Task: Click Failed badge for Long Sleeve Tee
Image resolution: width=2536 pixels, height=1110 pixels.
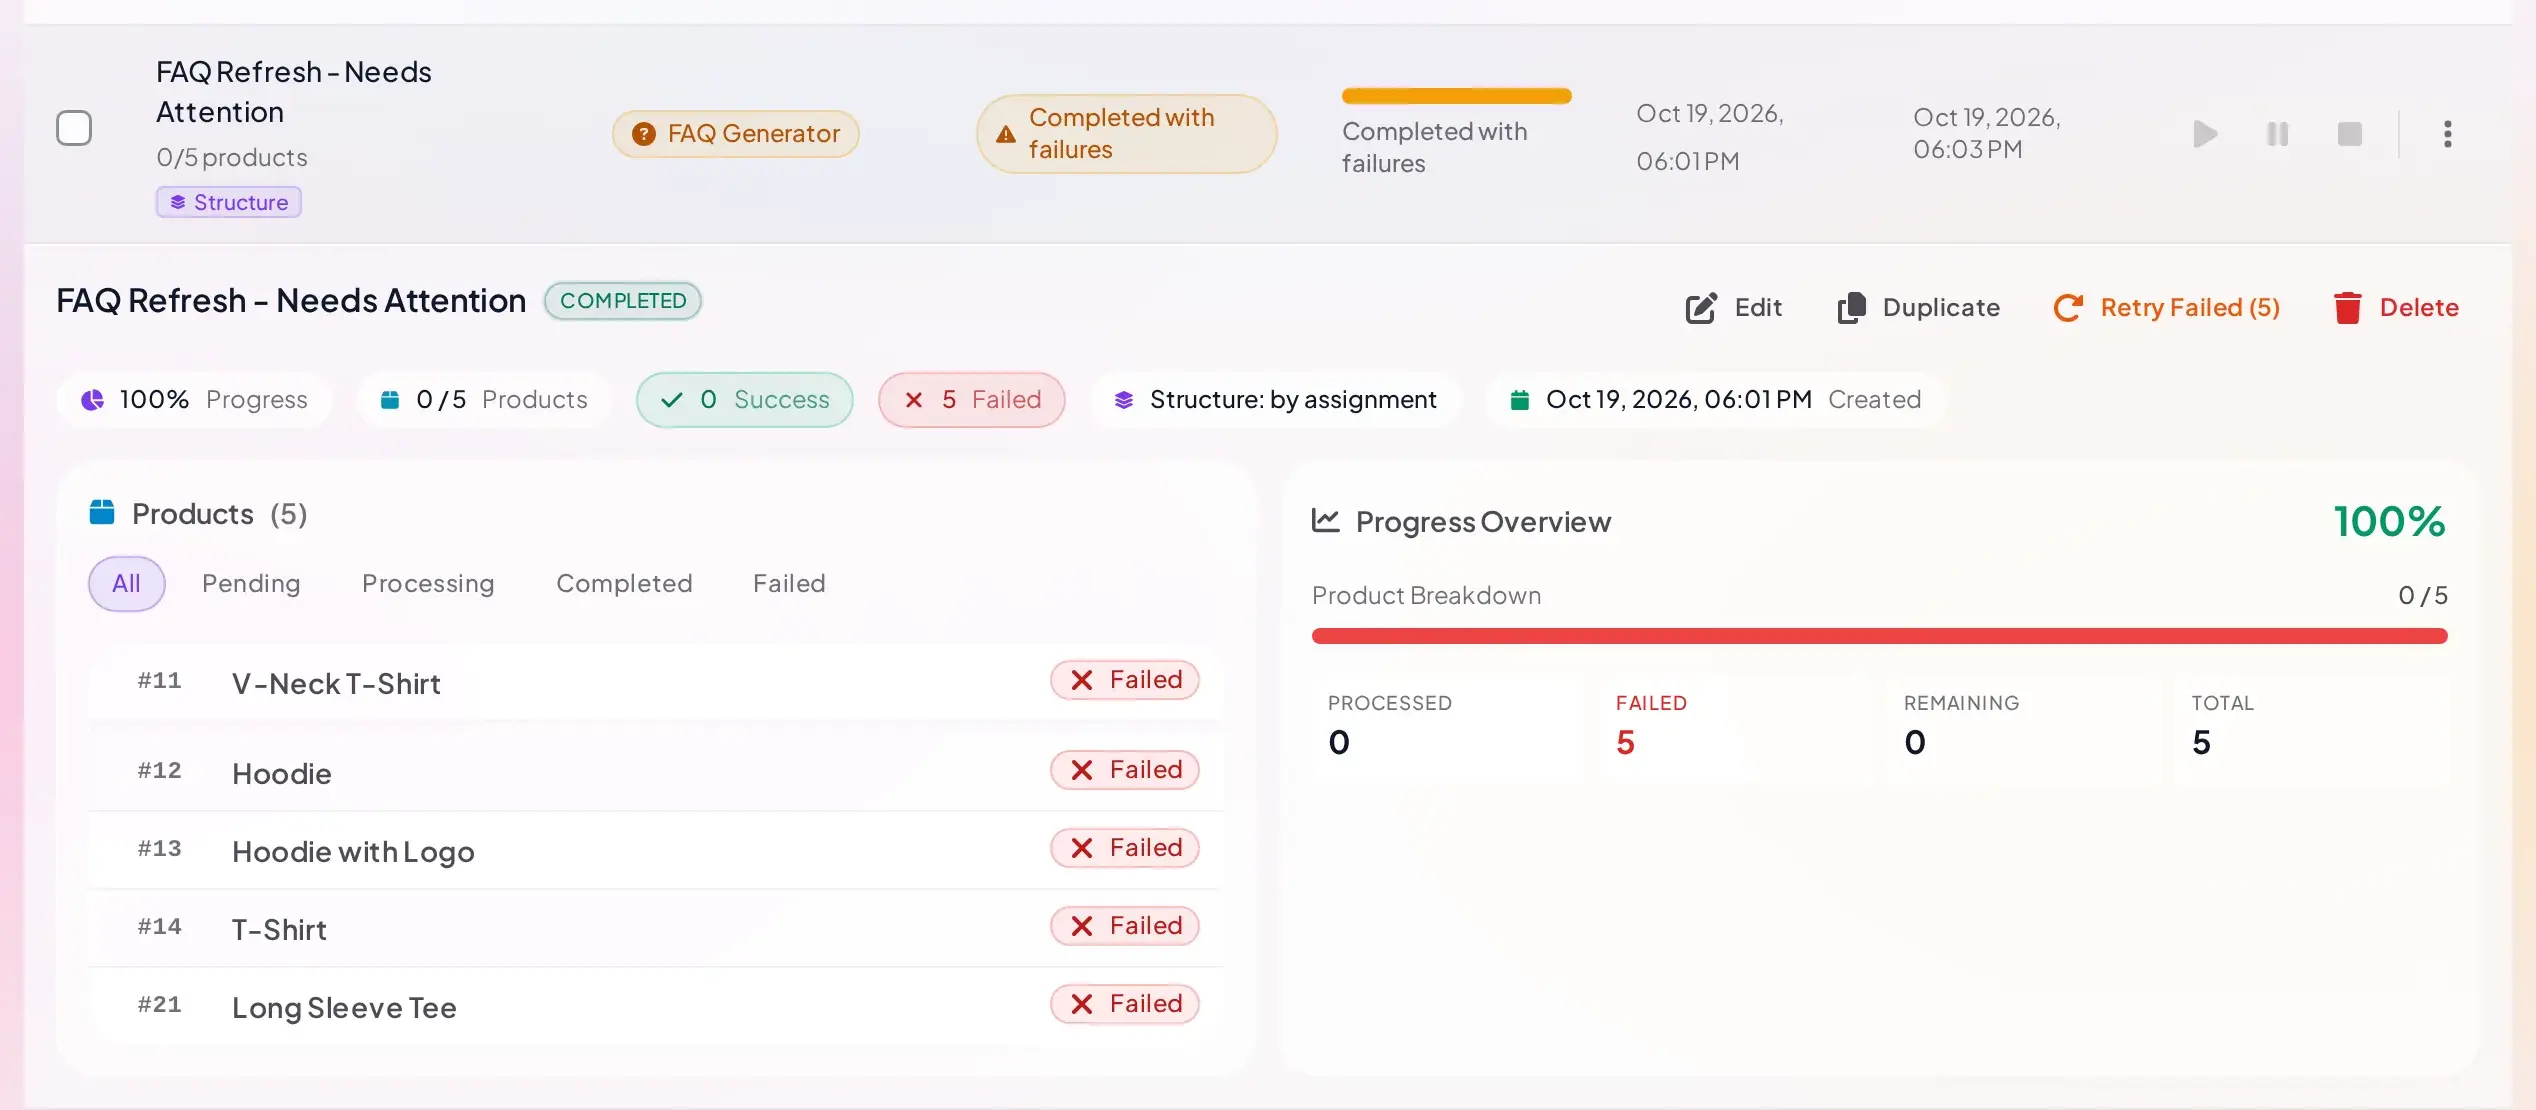Action: [1125, 1004]
